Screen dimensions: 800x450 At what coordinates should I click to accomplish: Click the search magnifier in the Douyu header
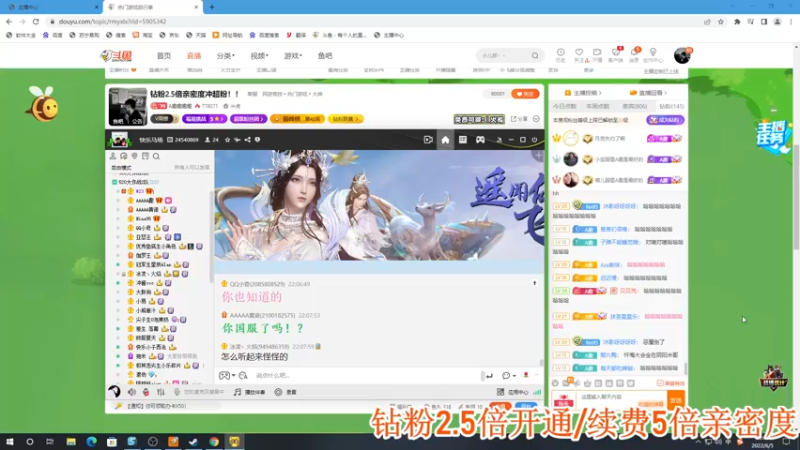[535, 56]
